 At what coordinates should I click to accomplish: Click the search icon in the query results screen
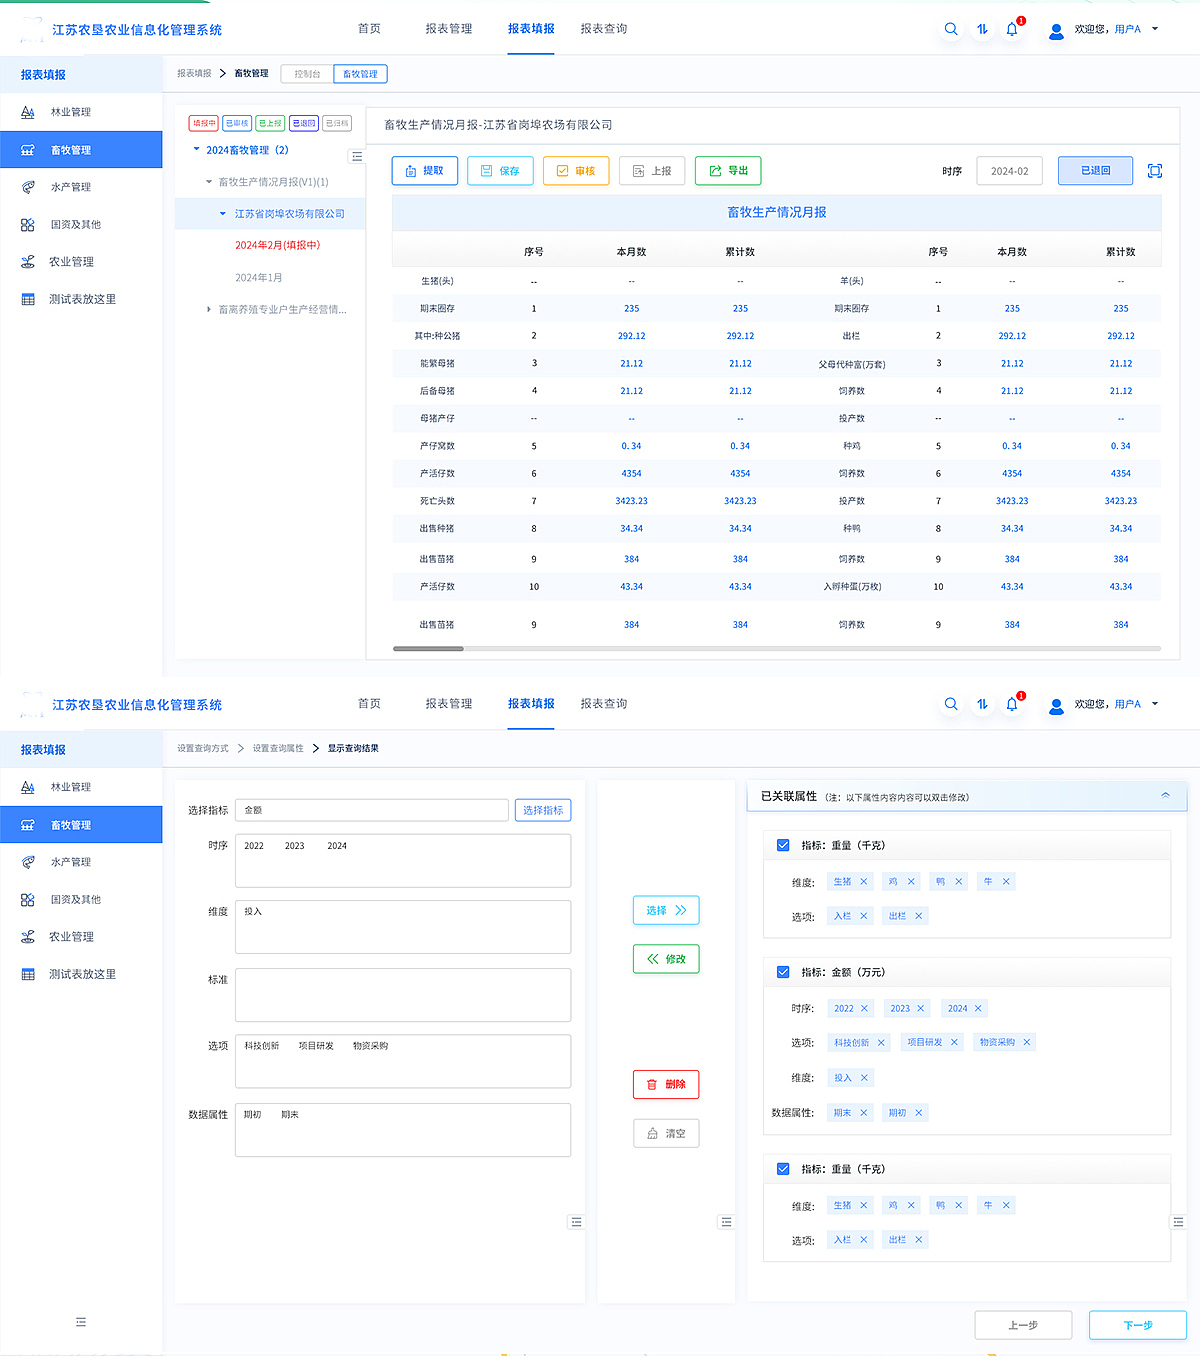tap(951, 704)
